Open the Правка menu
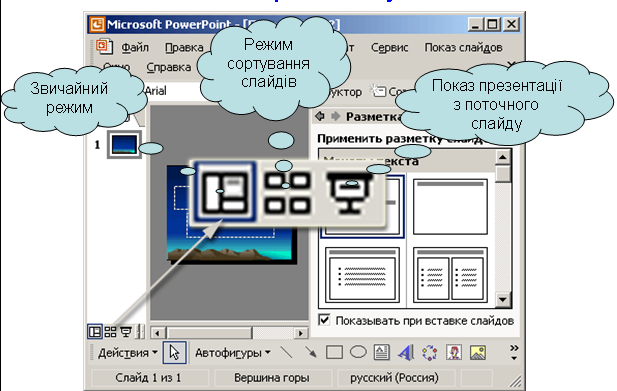This screenshot has height=391, width=617. click(x=184, y=48)
